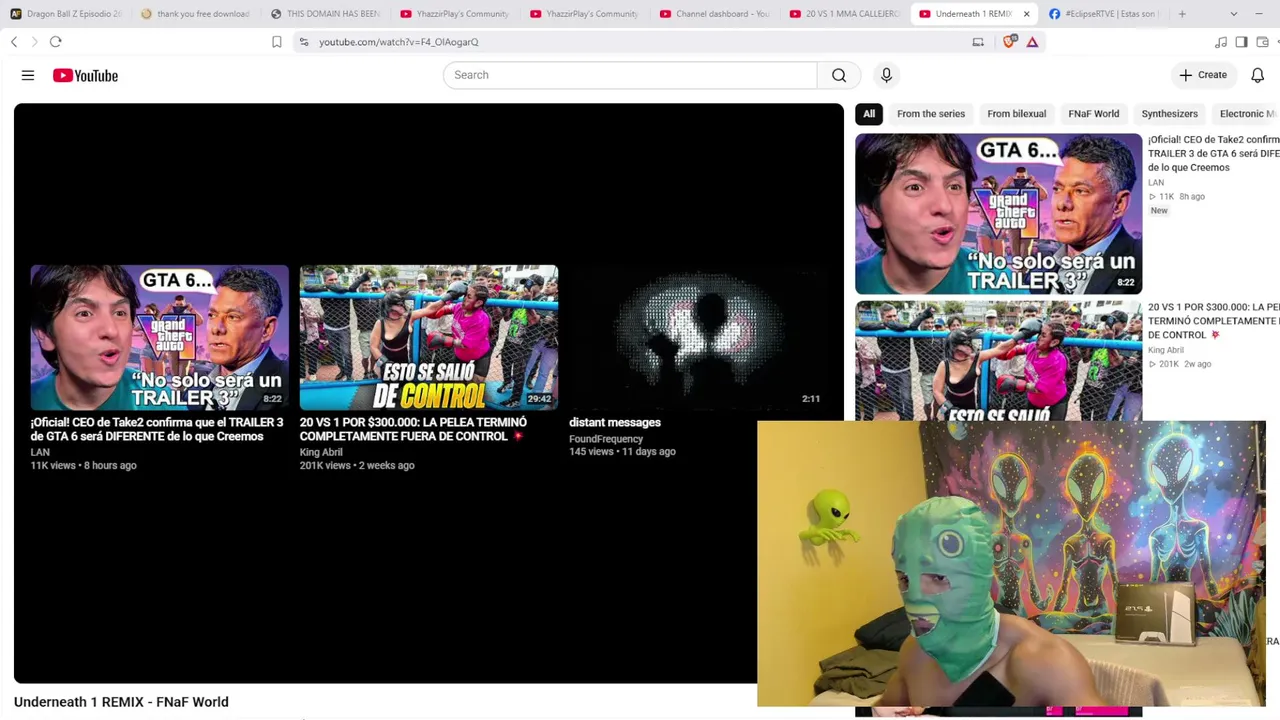The image size is (1280, 720).
Task: Switch to the 'thank you free download' tab
Action: [195, 14]
